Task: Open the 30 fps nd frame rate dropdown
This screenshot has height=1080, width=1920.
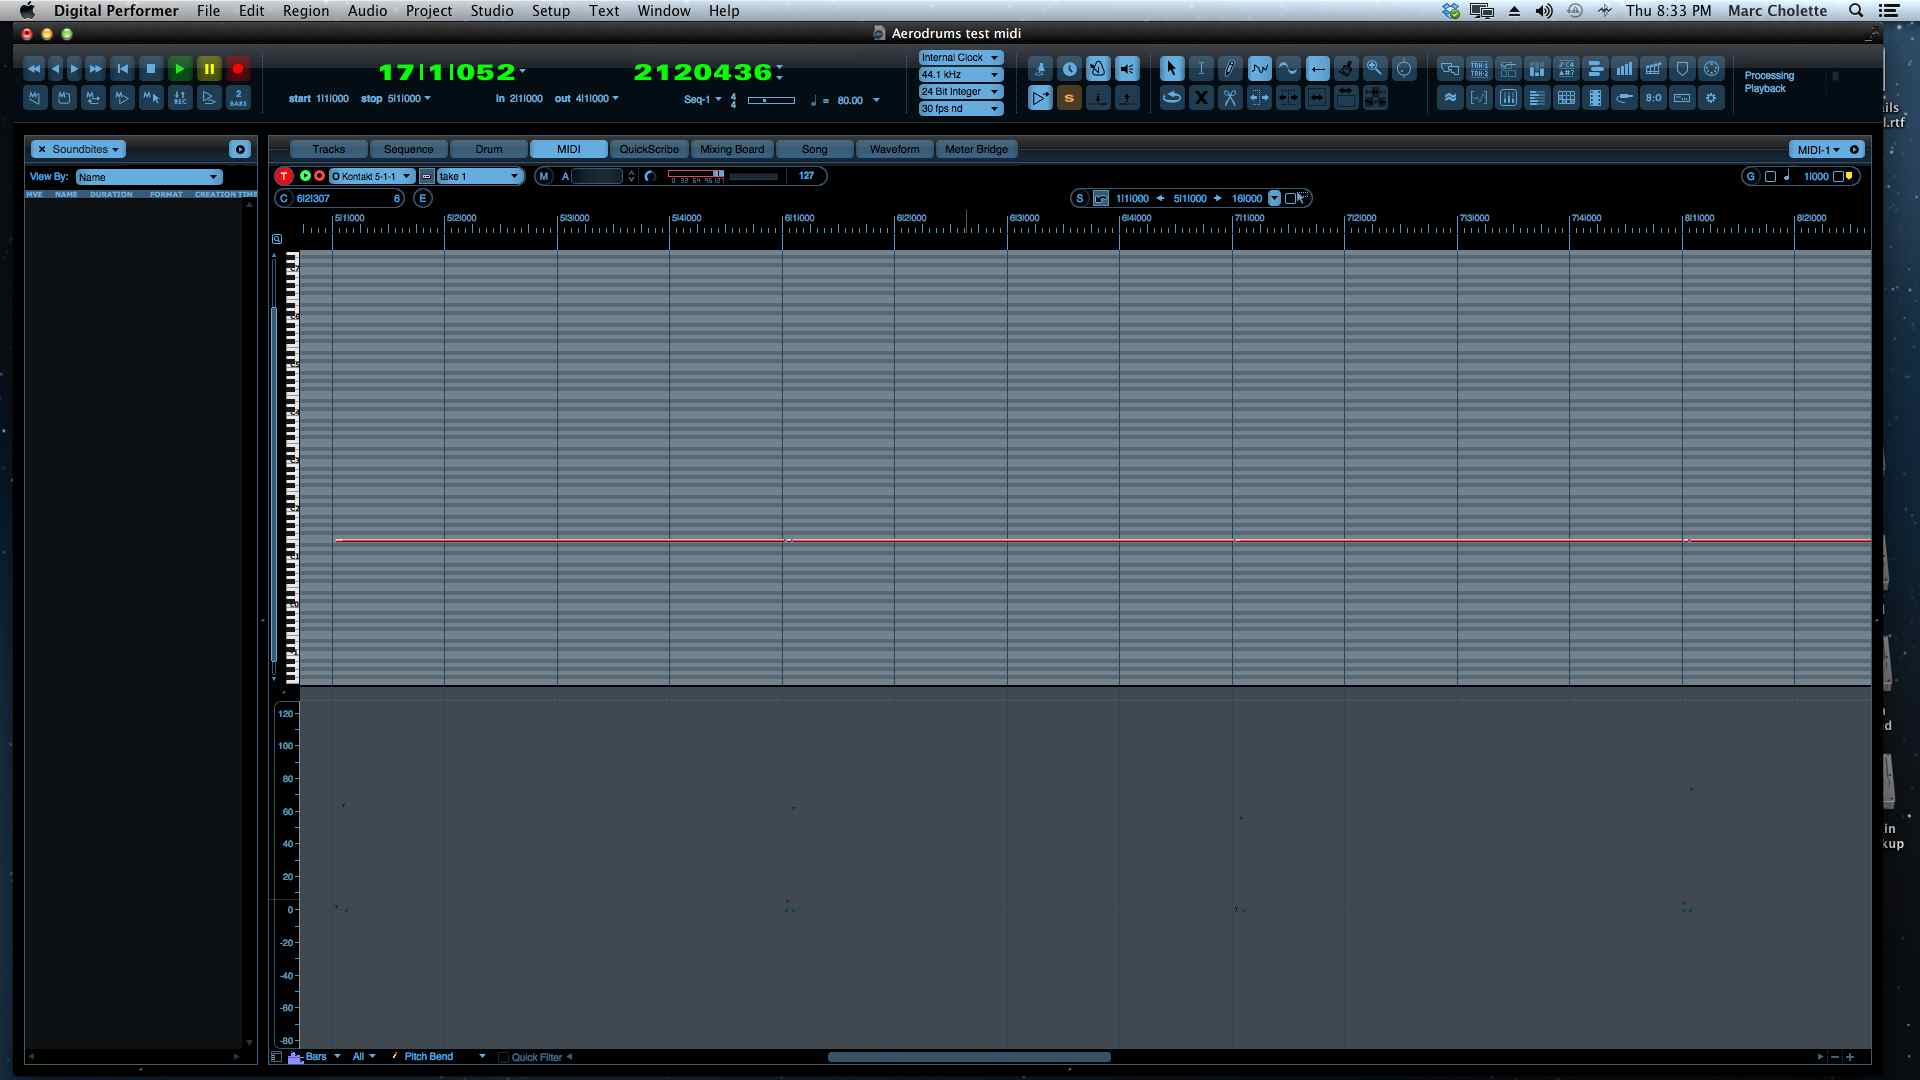Action: click(960, 109)
